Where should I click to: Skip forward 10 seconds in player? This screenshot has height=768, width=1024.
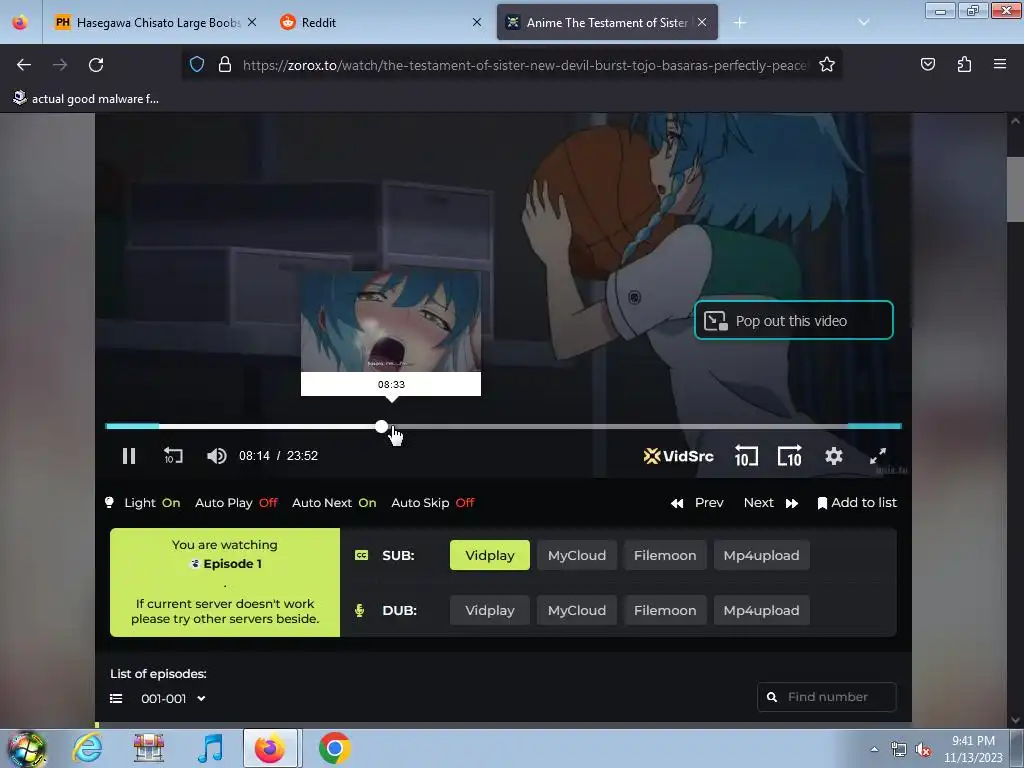tap(790, 456)
